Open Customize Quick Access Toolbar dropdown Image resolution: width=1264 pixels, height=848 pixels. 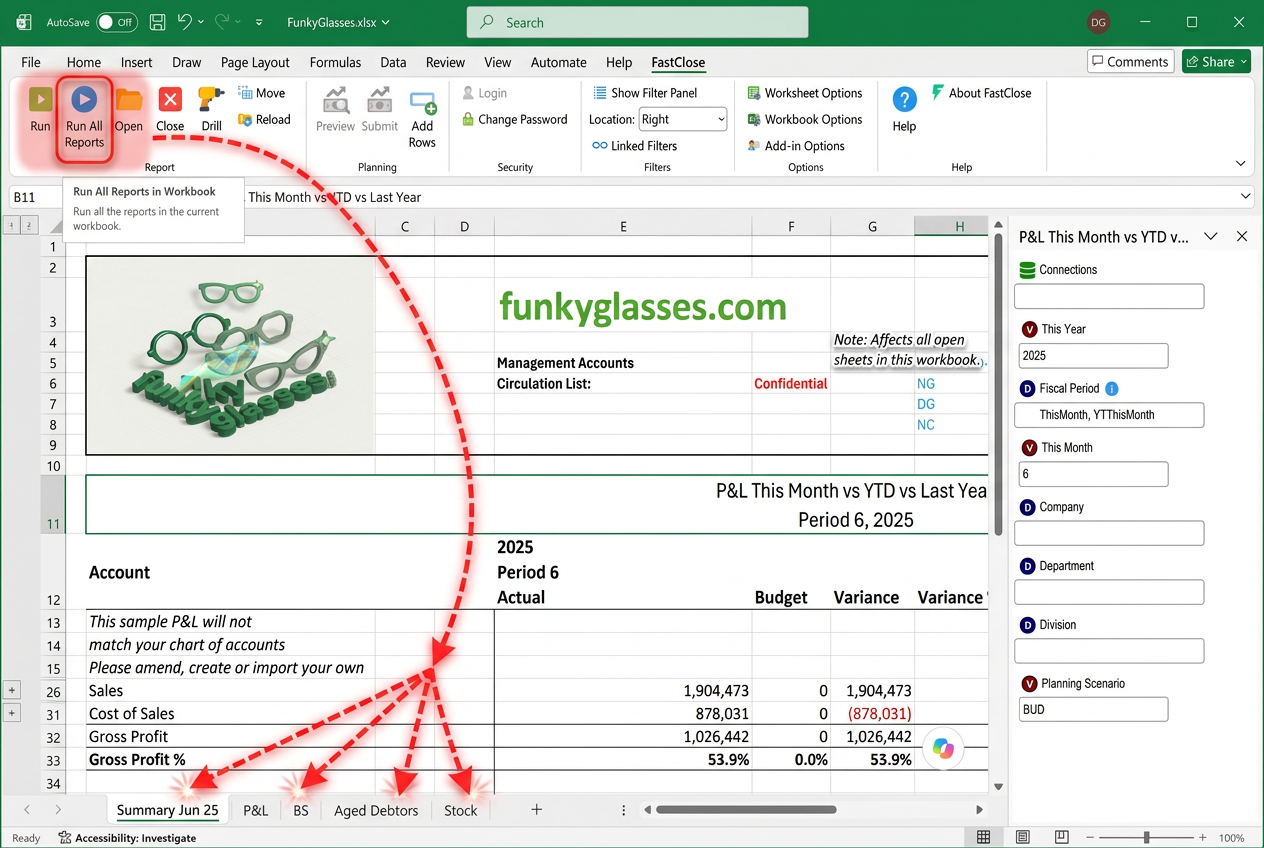point(260,22)
